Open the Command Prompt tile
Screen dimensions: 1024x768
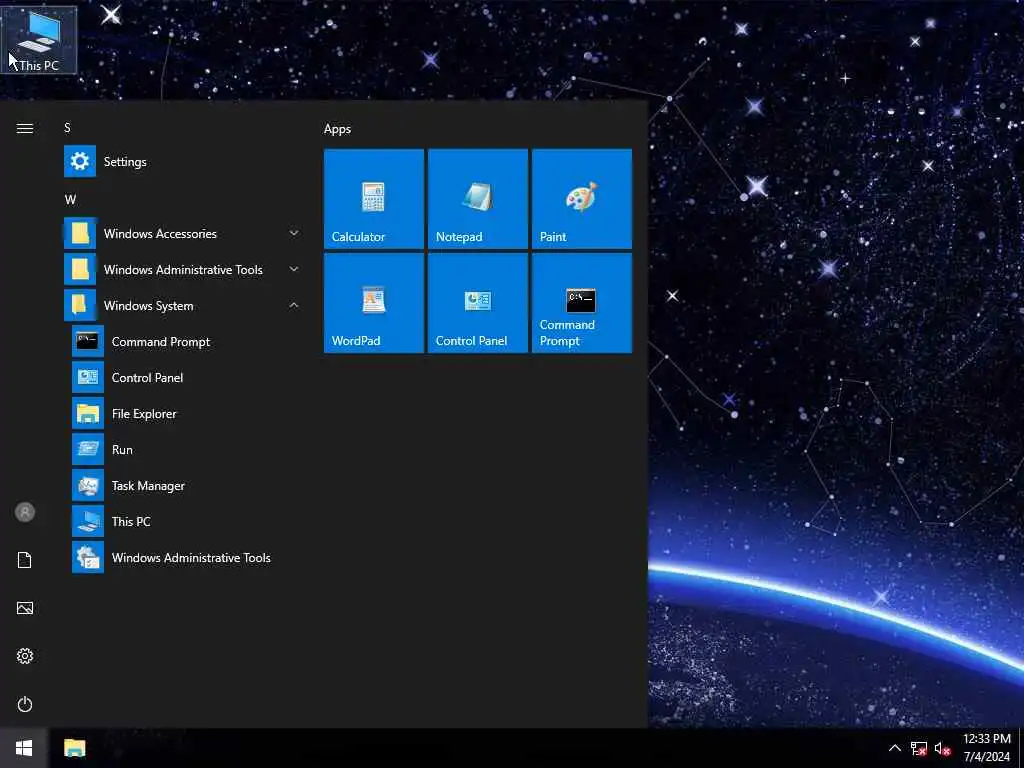582,303
